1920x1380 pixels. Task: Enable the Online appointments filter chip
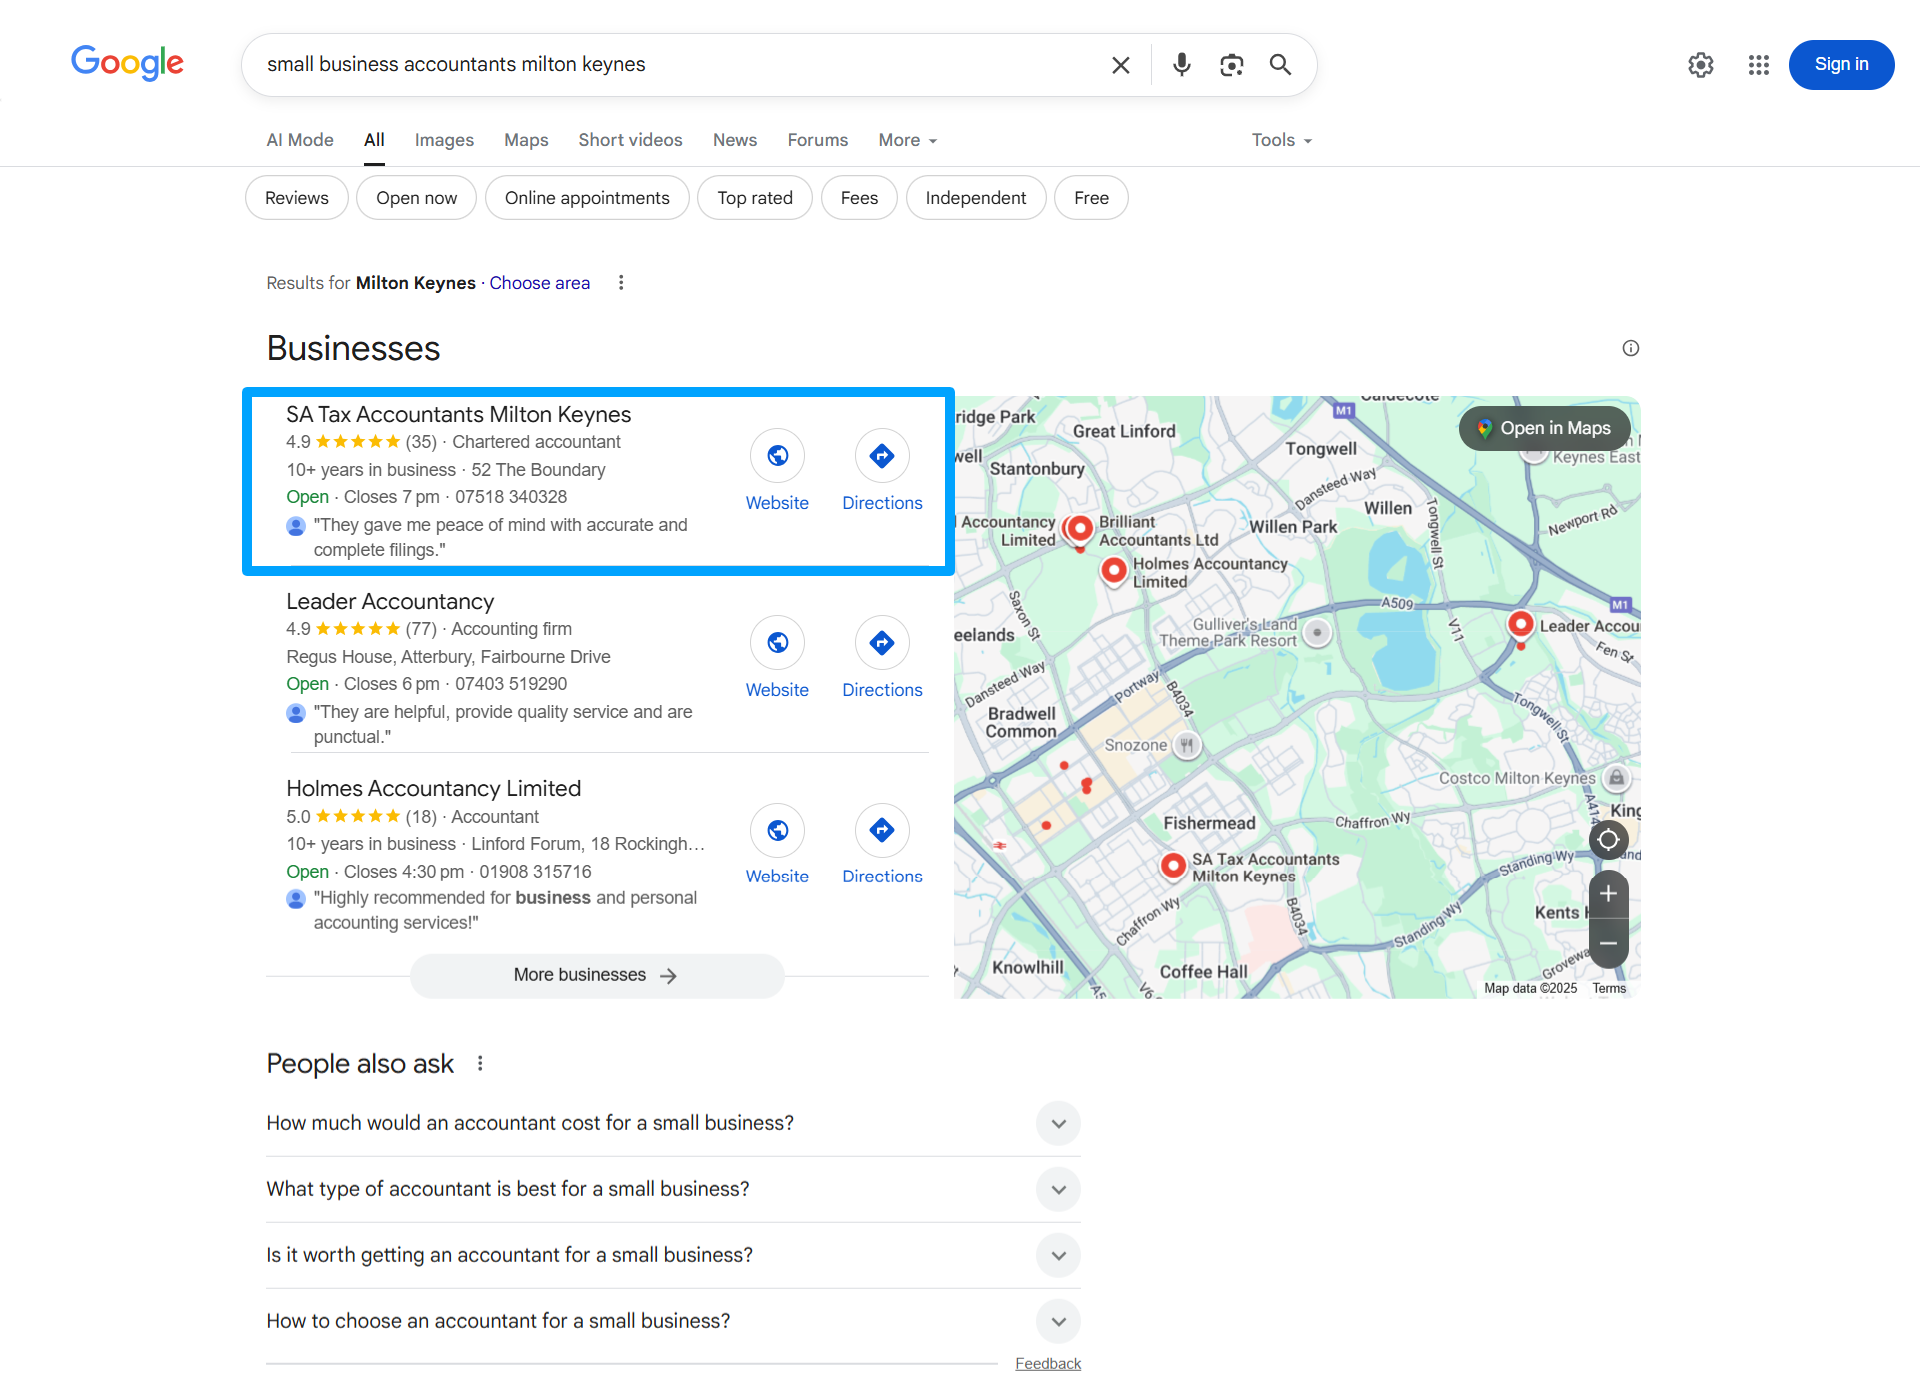tap(587, 198)
